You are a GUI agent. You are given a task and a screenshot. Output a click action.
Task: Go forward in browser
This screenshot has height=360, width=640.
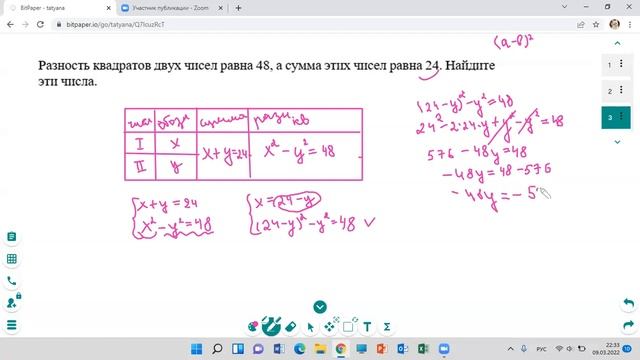(x=25, y=24)
